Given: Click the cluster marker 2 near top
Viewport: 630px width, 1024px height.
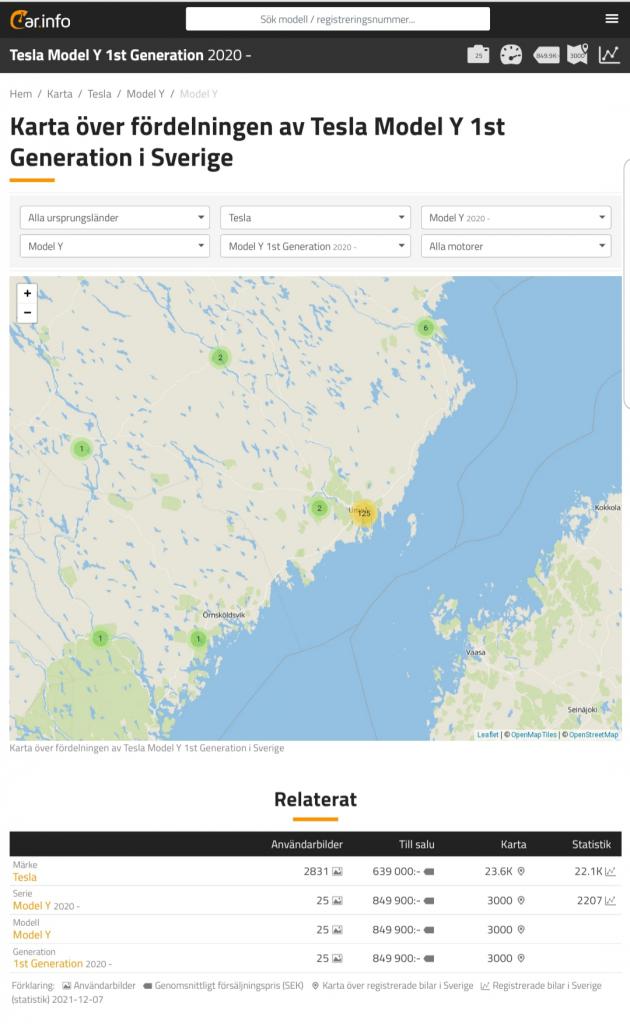Looking at the screenshot, I should [220, 357].
